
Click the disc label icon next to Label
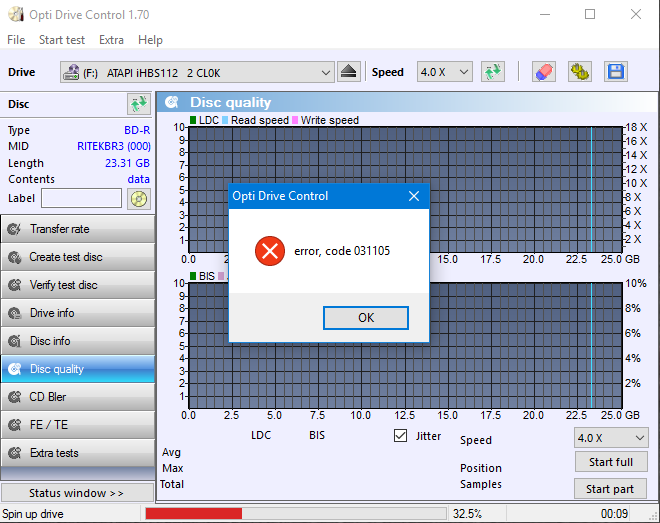point(139,199)
